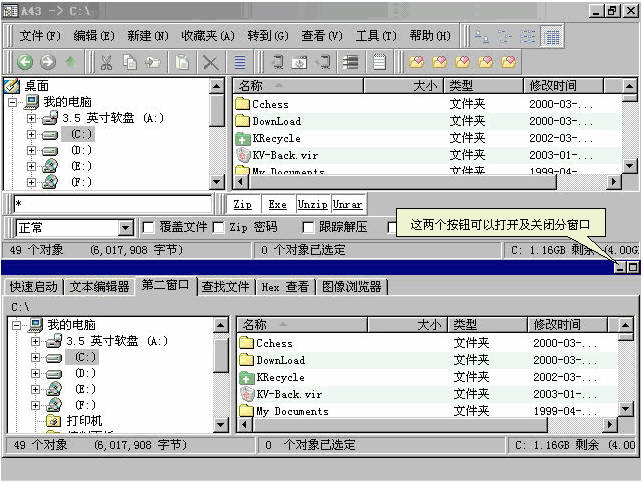Viewport: 643px width, 483px height.
Task: Select the 文本编辑器 tab
Action: coord(100,287)
